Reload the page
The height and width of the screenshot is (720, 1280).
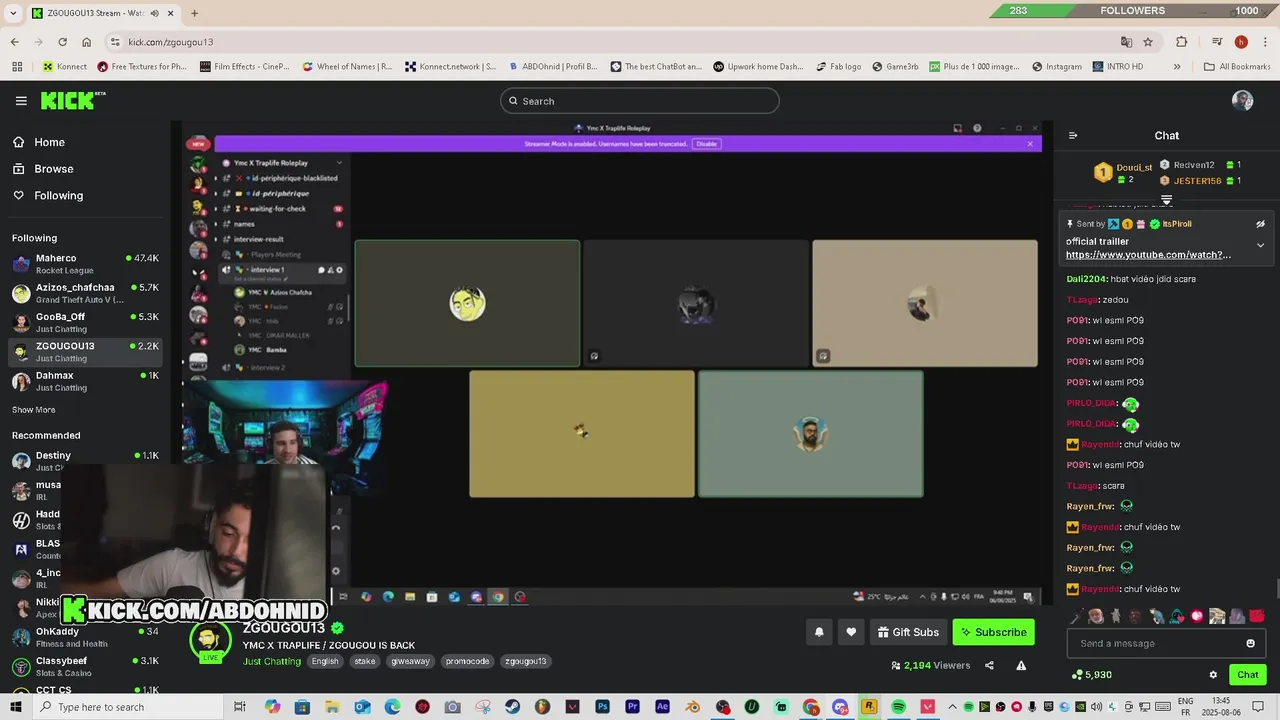click(62, 42)
